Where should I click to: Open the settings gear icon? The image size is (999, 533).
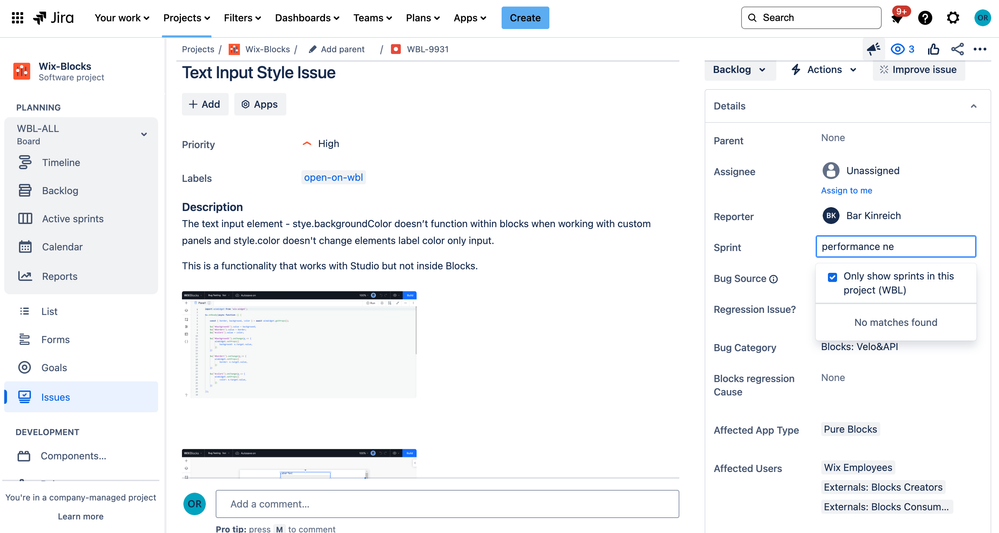(953, 18)
